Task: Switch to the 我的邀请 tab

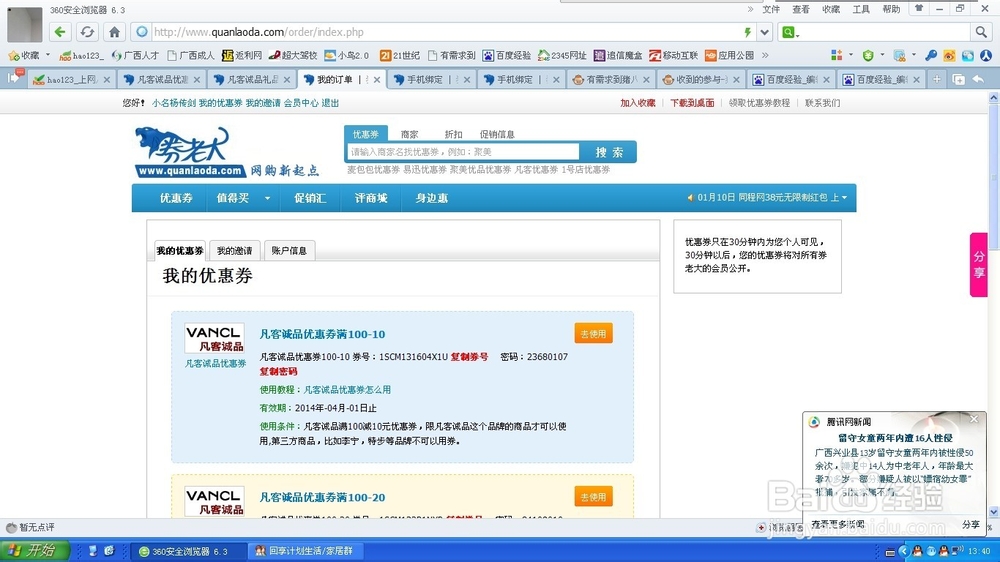Action: coord(234,251)
